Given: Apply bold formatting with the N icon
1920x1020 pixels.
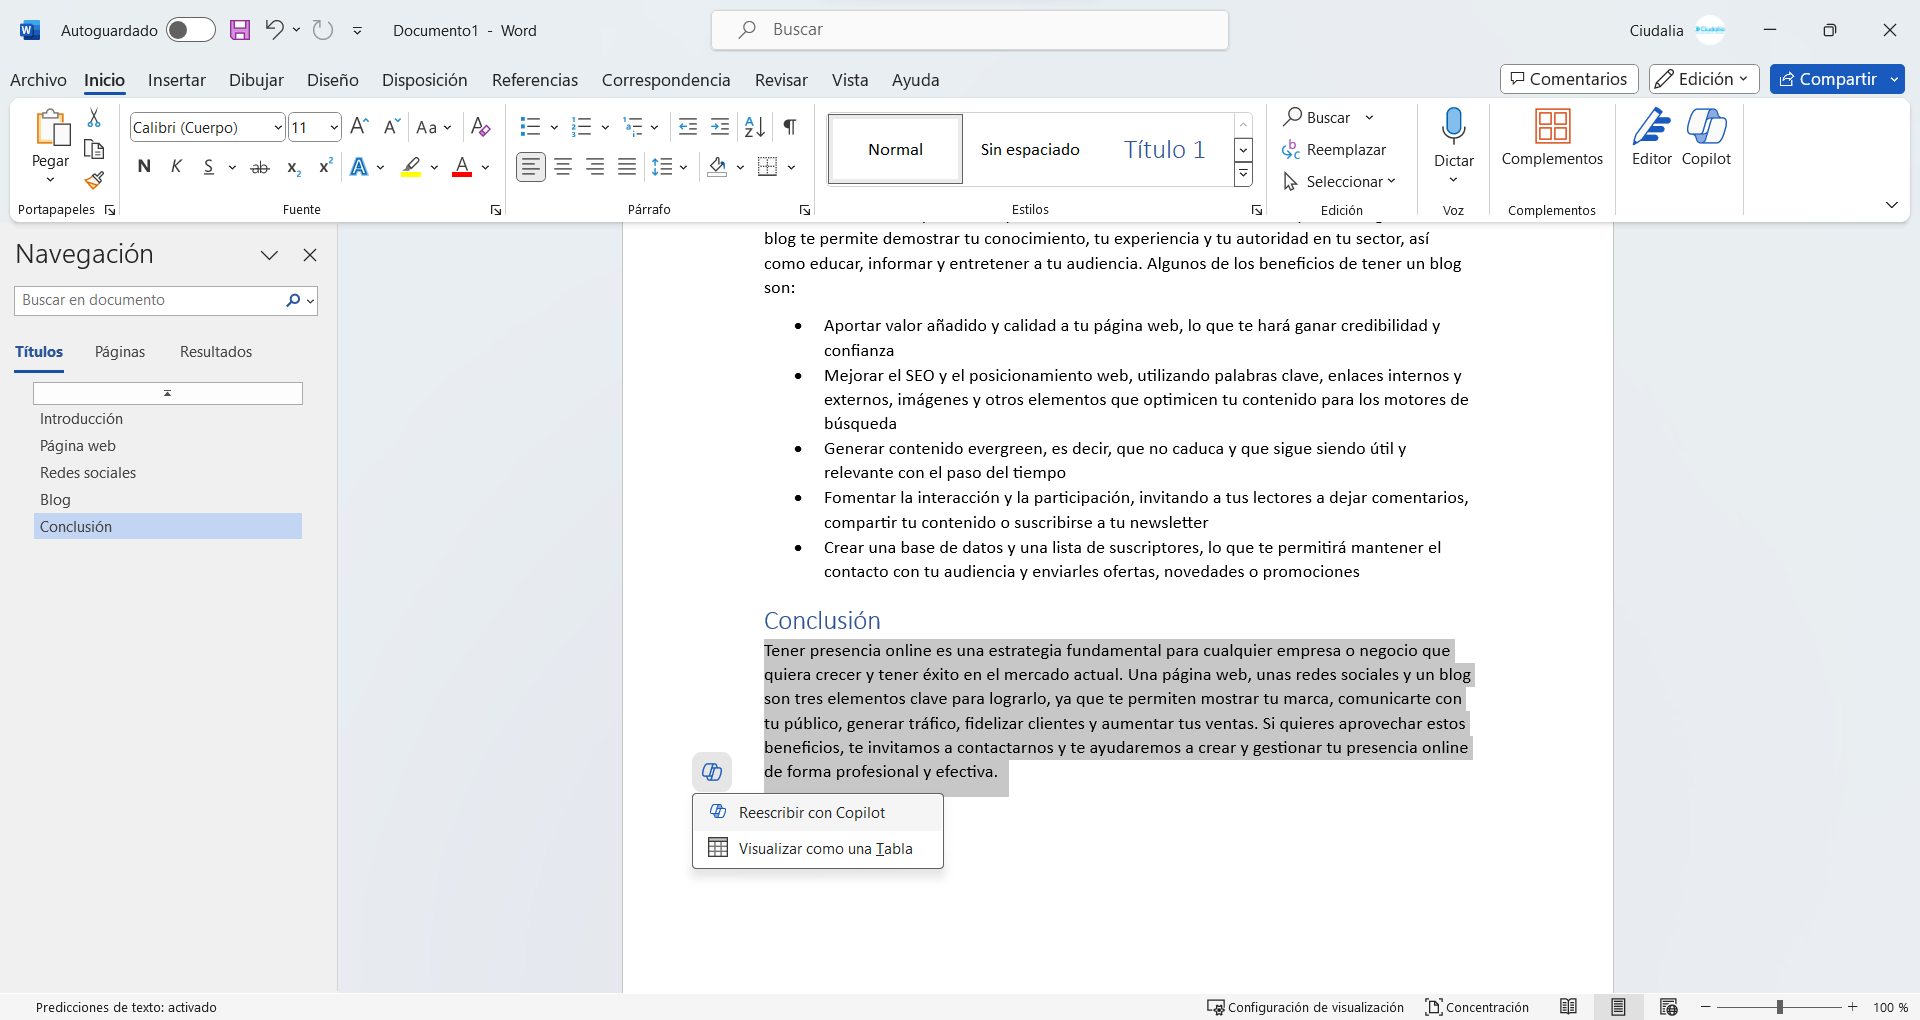Looking at the screenshot, I should [143, 167].
